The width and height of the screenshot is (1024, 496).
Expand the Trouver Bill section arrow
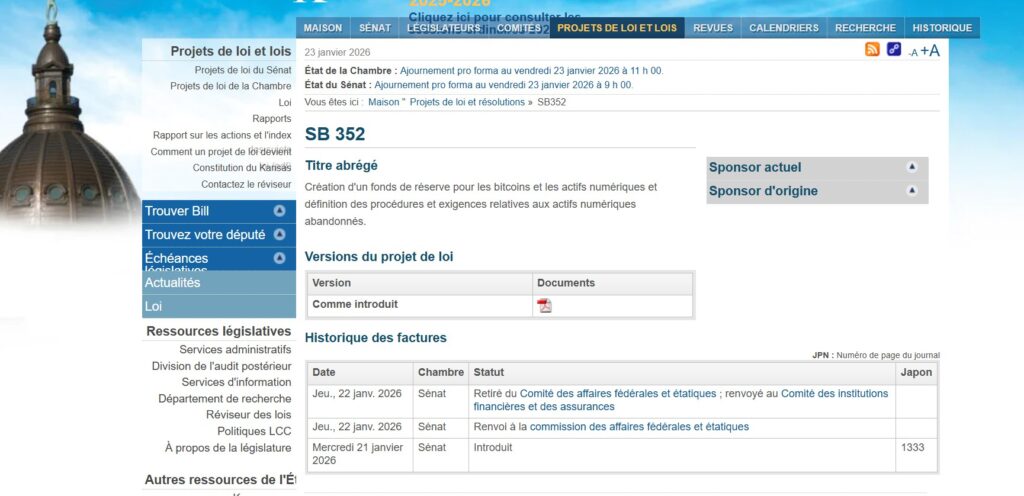[x=279, y=211]
